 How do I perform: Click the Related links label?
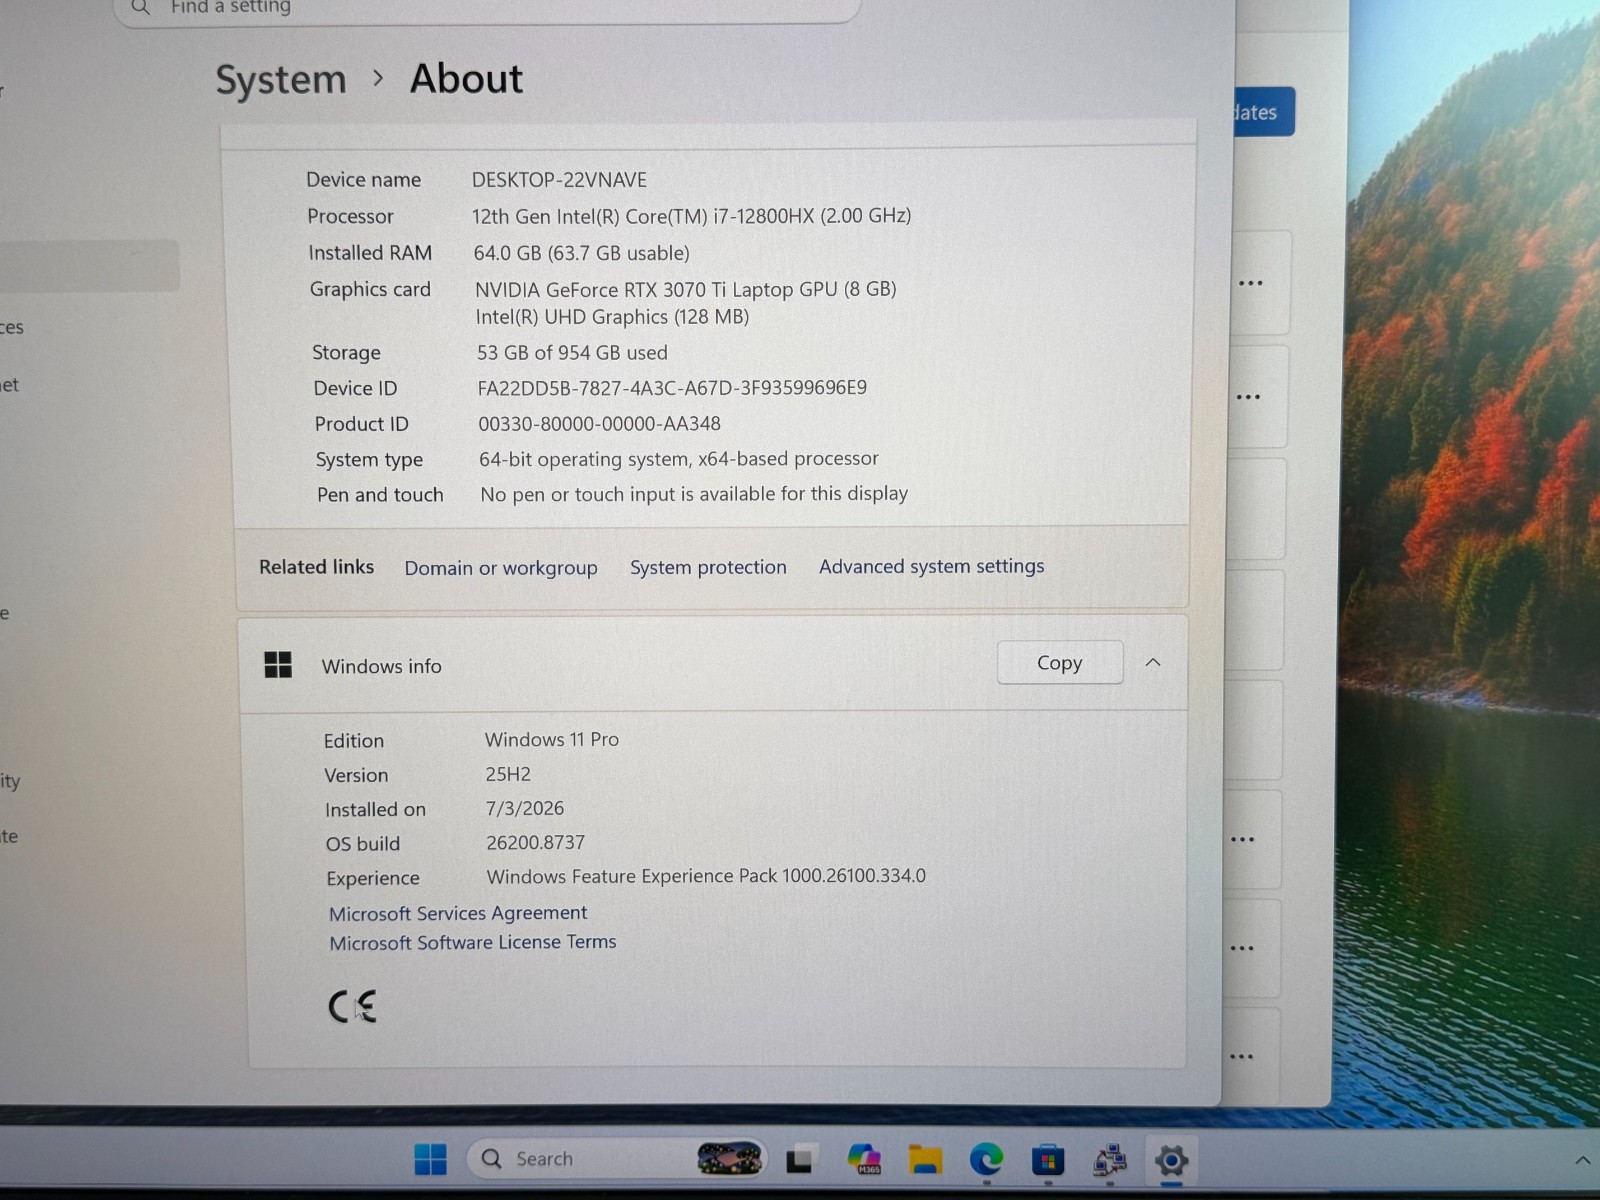tap(316, 567)
